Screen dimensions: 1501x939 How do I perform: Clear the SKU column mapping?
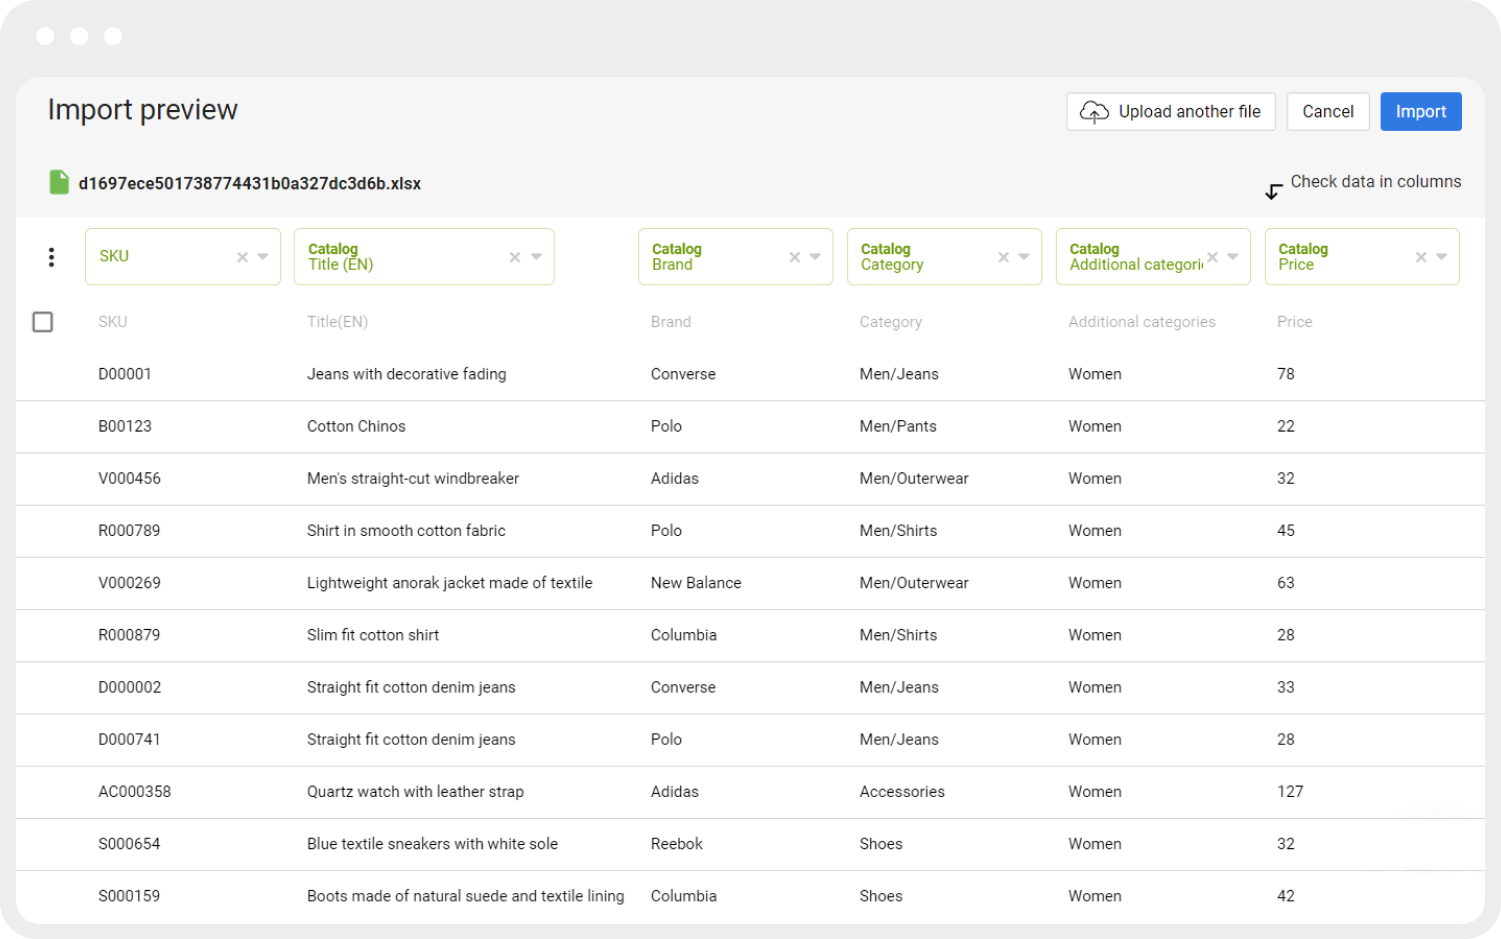[242, 257]
